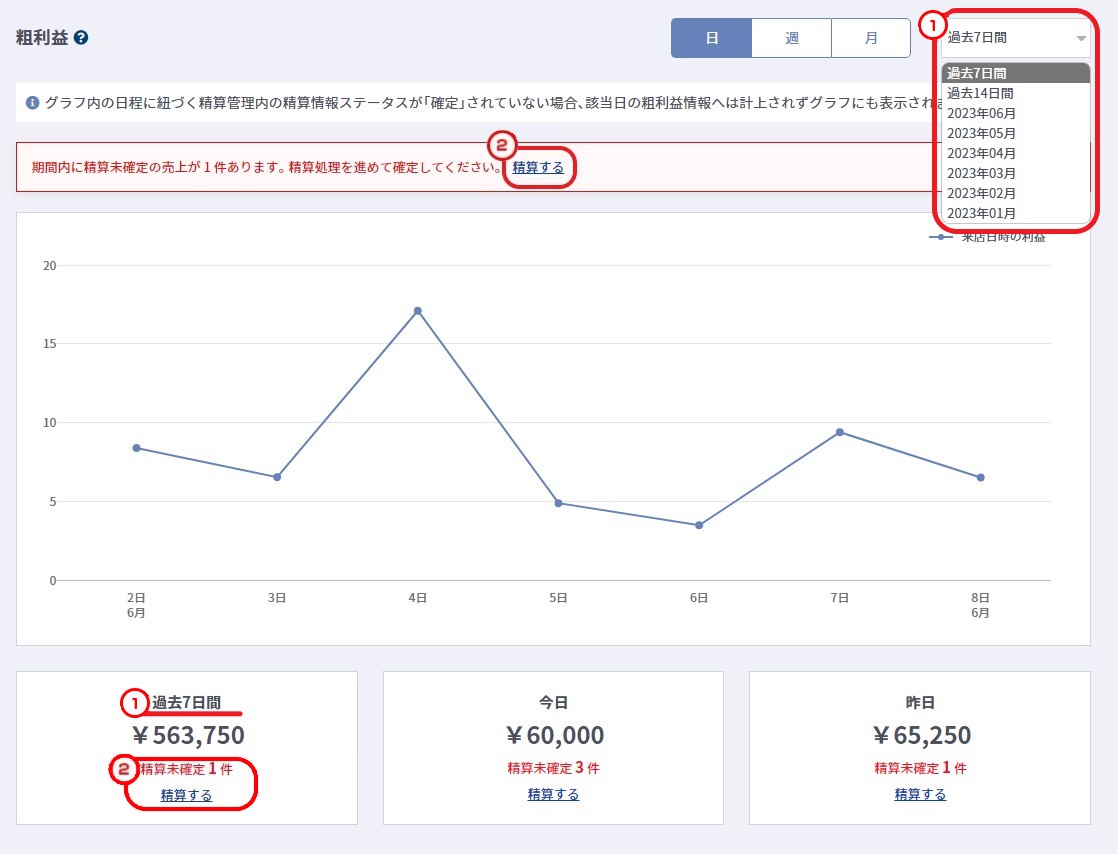Image resolution: width=1118 pixels, height=854 pixels.
Task: Switch graph to 日 view
Action: (711, 38)
